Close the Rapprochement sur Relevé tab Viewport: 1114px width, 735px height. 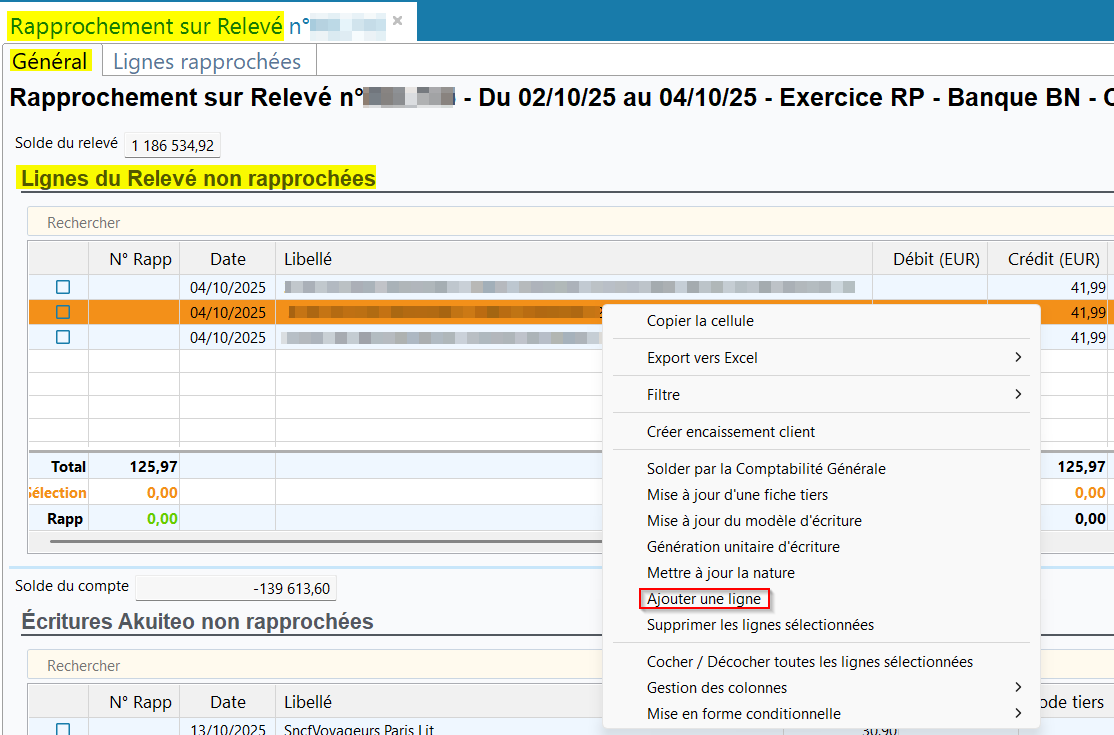(398, 21)
